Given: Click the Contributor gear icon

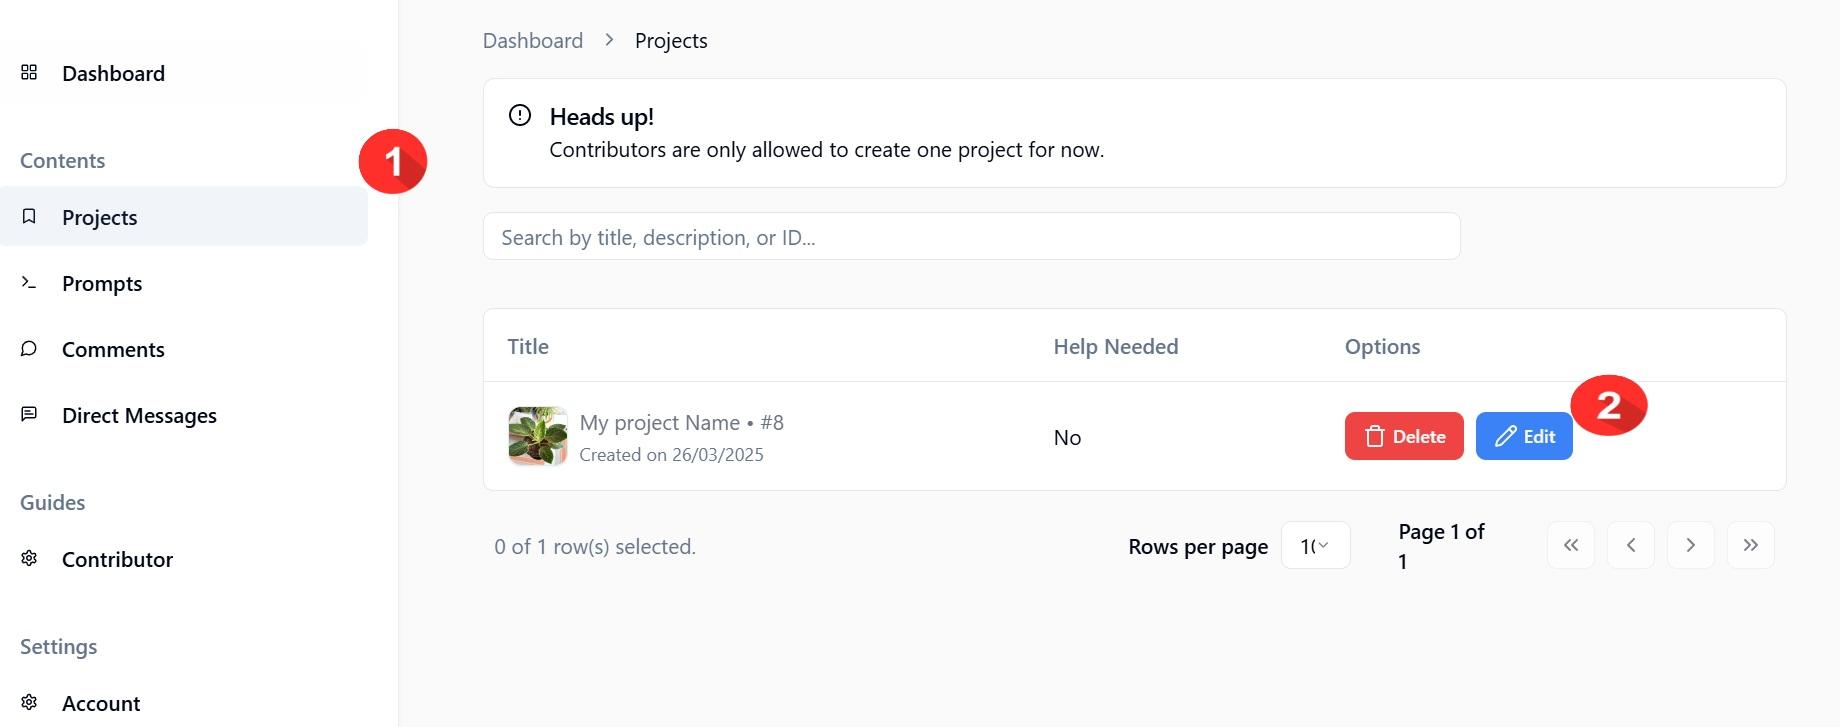Looking at the screenshot, I should pyautogui.click(x=29, y=558).
